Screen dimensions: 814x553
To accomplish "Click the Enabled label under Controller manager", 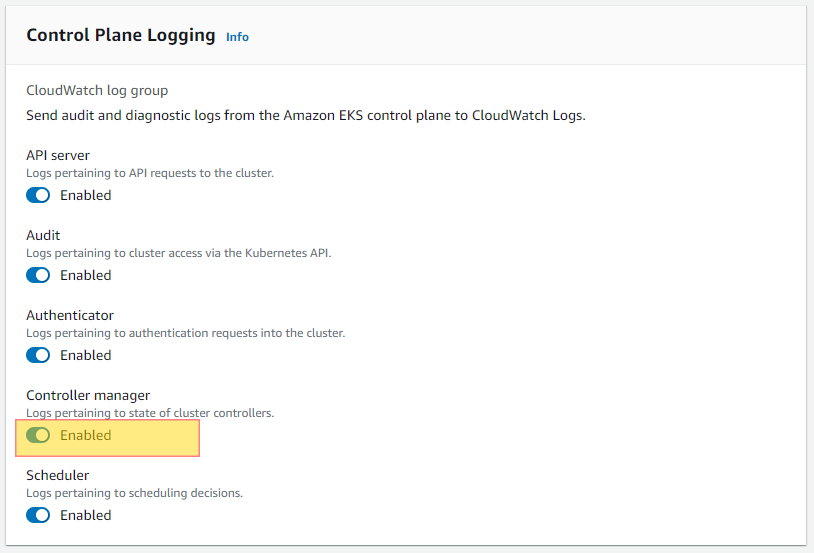I will [x=86, y=435].
